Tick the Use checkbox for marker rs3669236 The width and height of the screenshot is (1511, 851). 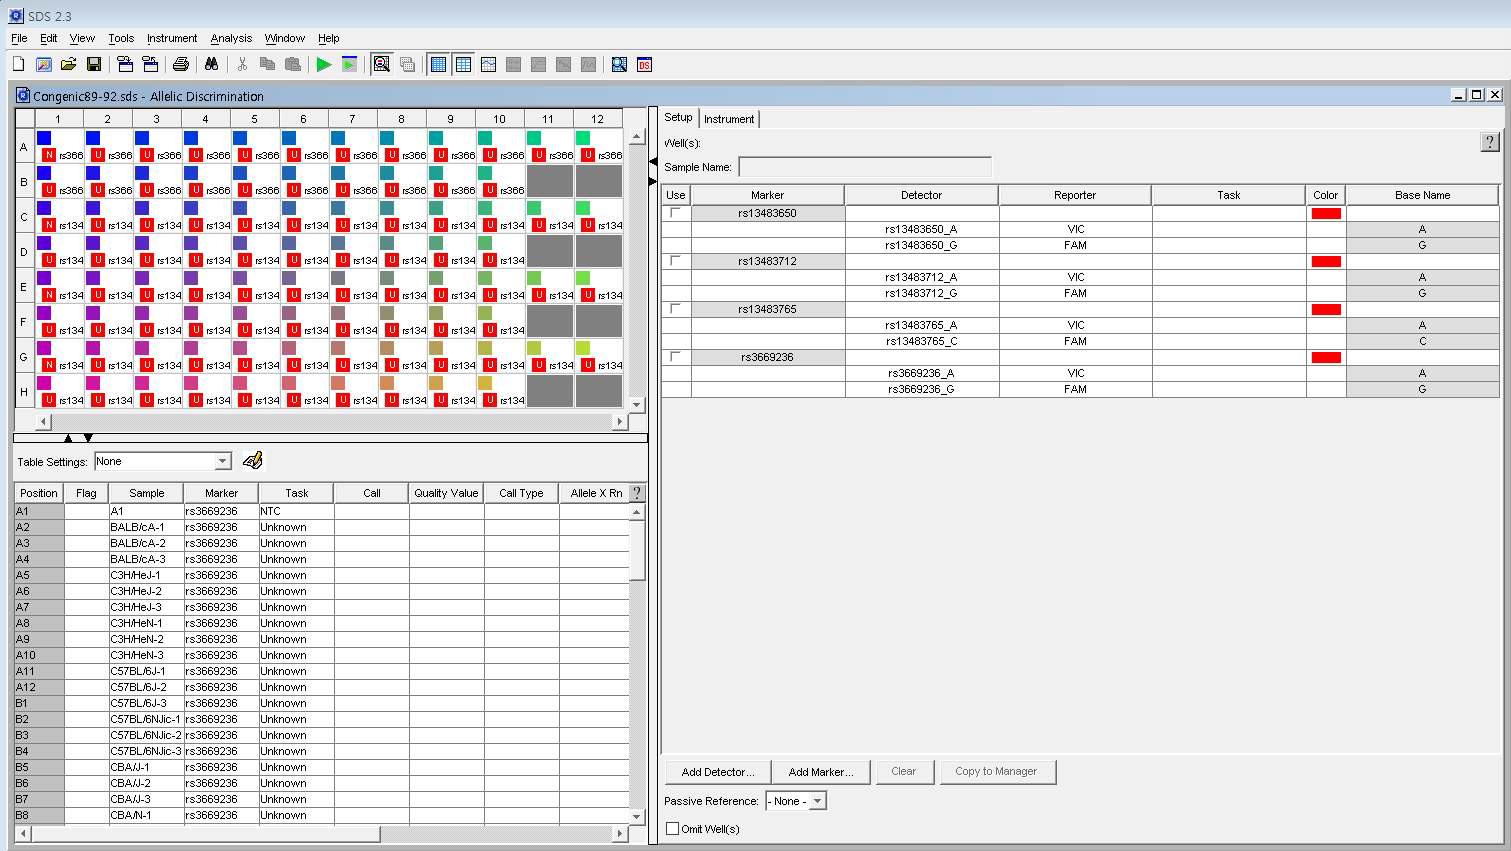[x=675, y=356]
